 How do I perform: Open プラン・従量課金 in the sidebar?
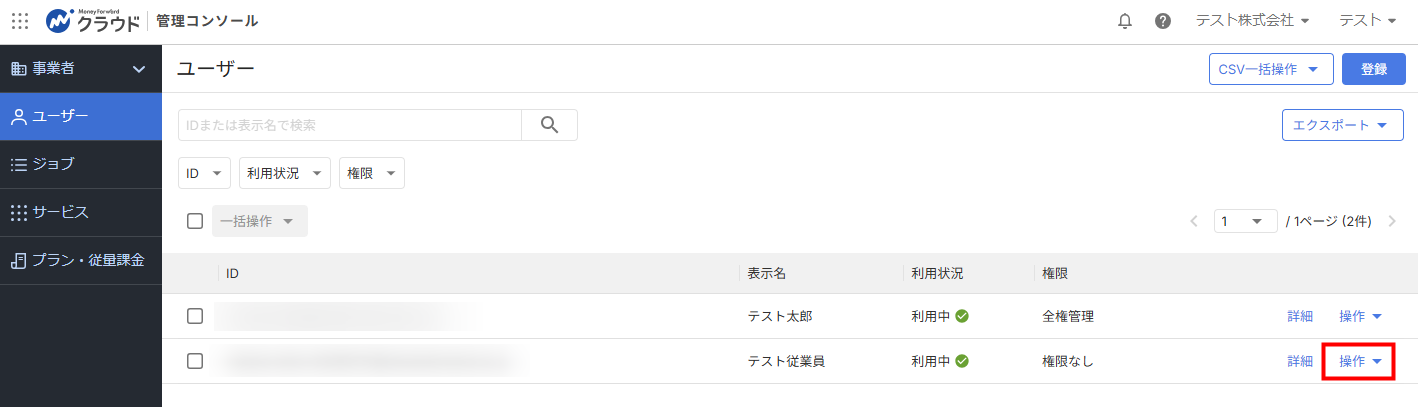81,260
